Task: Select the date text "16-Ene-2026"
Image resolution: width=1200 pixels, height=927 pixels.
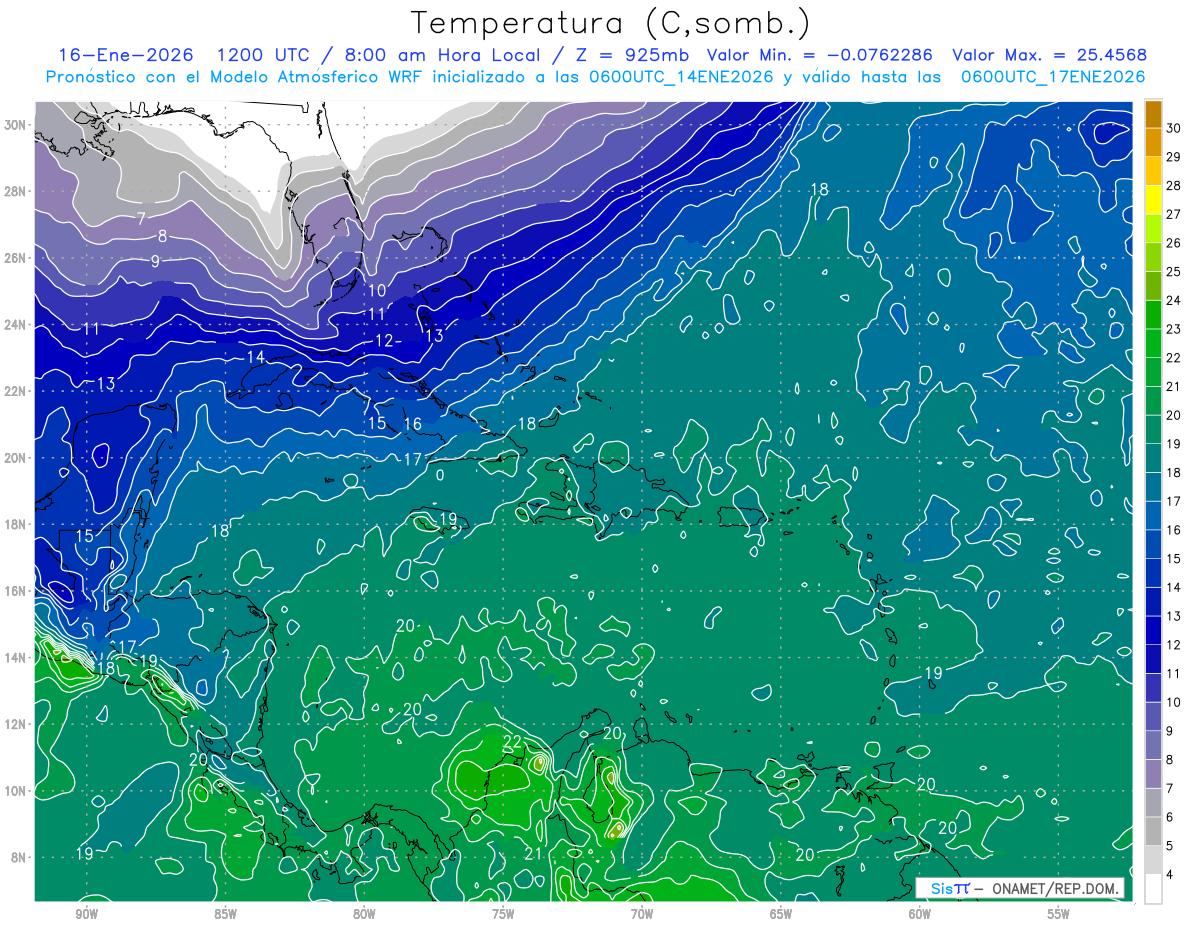Action: [125, 55]
